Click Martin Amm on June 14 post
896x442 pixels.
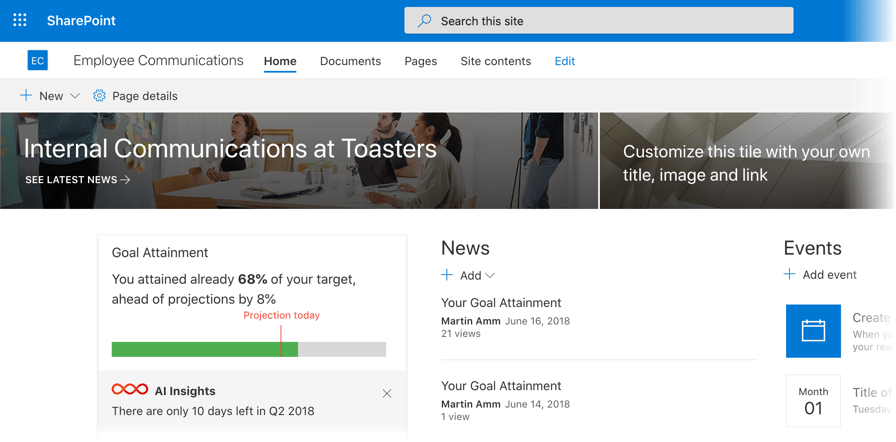point(470,404)
